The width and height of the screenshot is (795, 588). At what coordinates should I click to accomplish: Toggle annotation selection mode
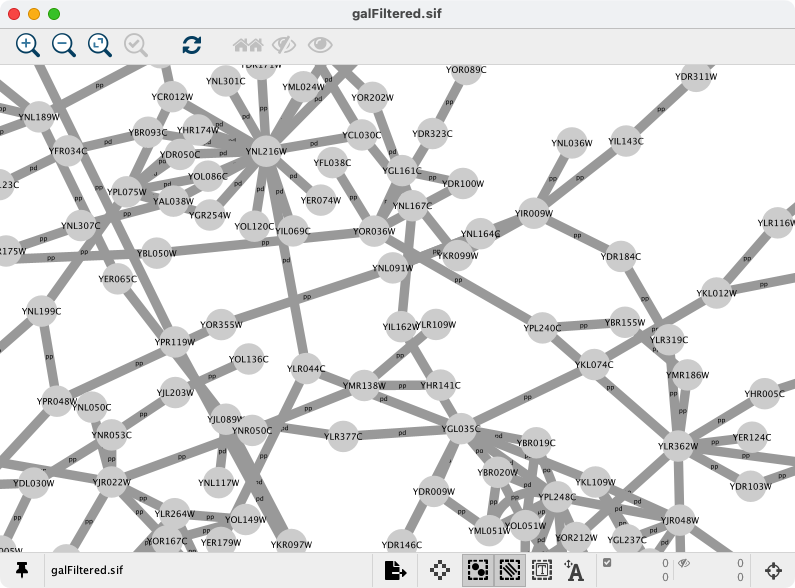pos(542,570)
